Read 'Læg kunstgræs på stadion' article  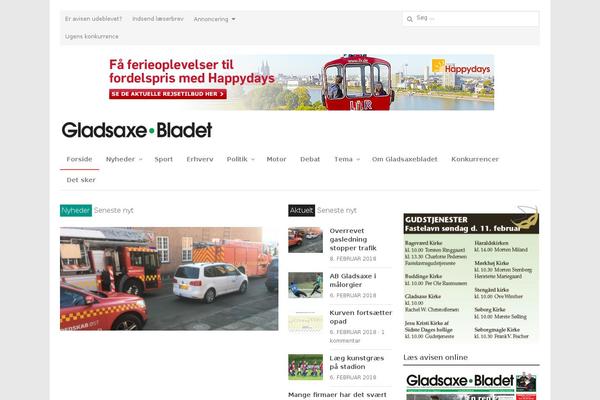(x=356, y=362)
